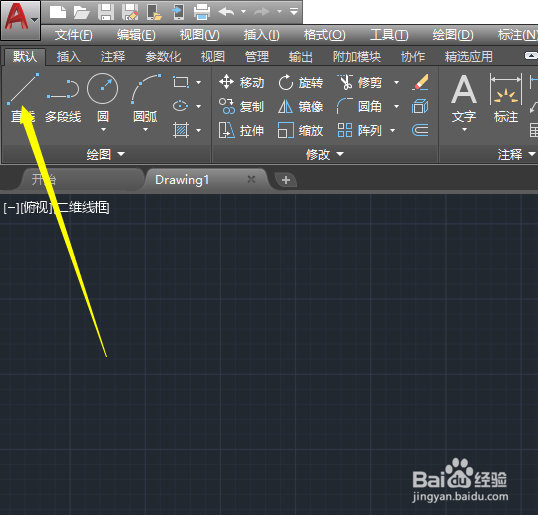Expand the Rectangle tool dropdown arrow
The height and width of the screenshot is (515, 538).
click(x=198, y=82)
